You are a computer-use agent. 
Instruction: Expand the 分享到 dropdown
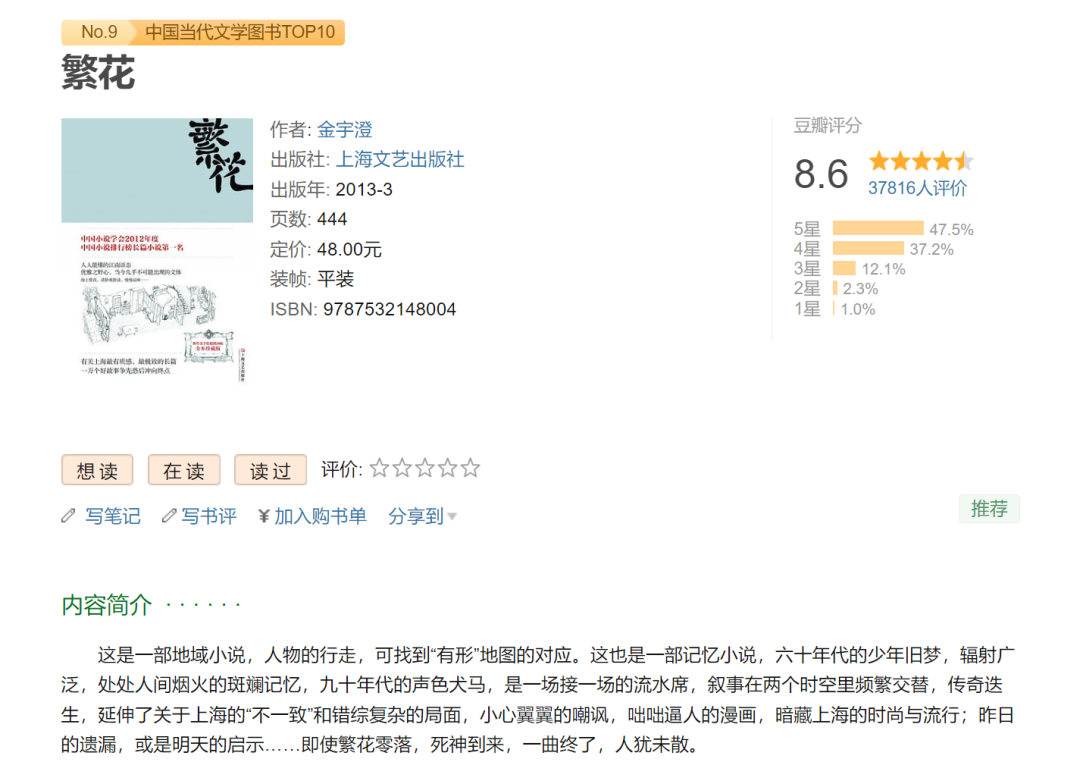(x=422, y=516)
